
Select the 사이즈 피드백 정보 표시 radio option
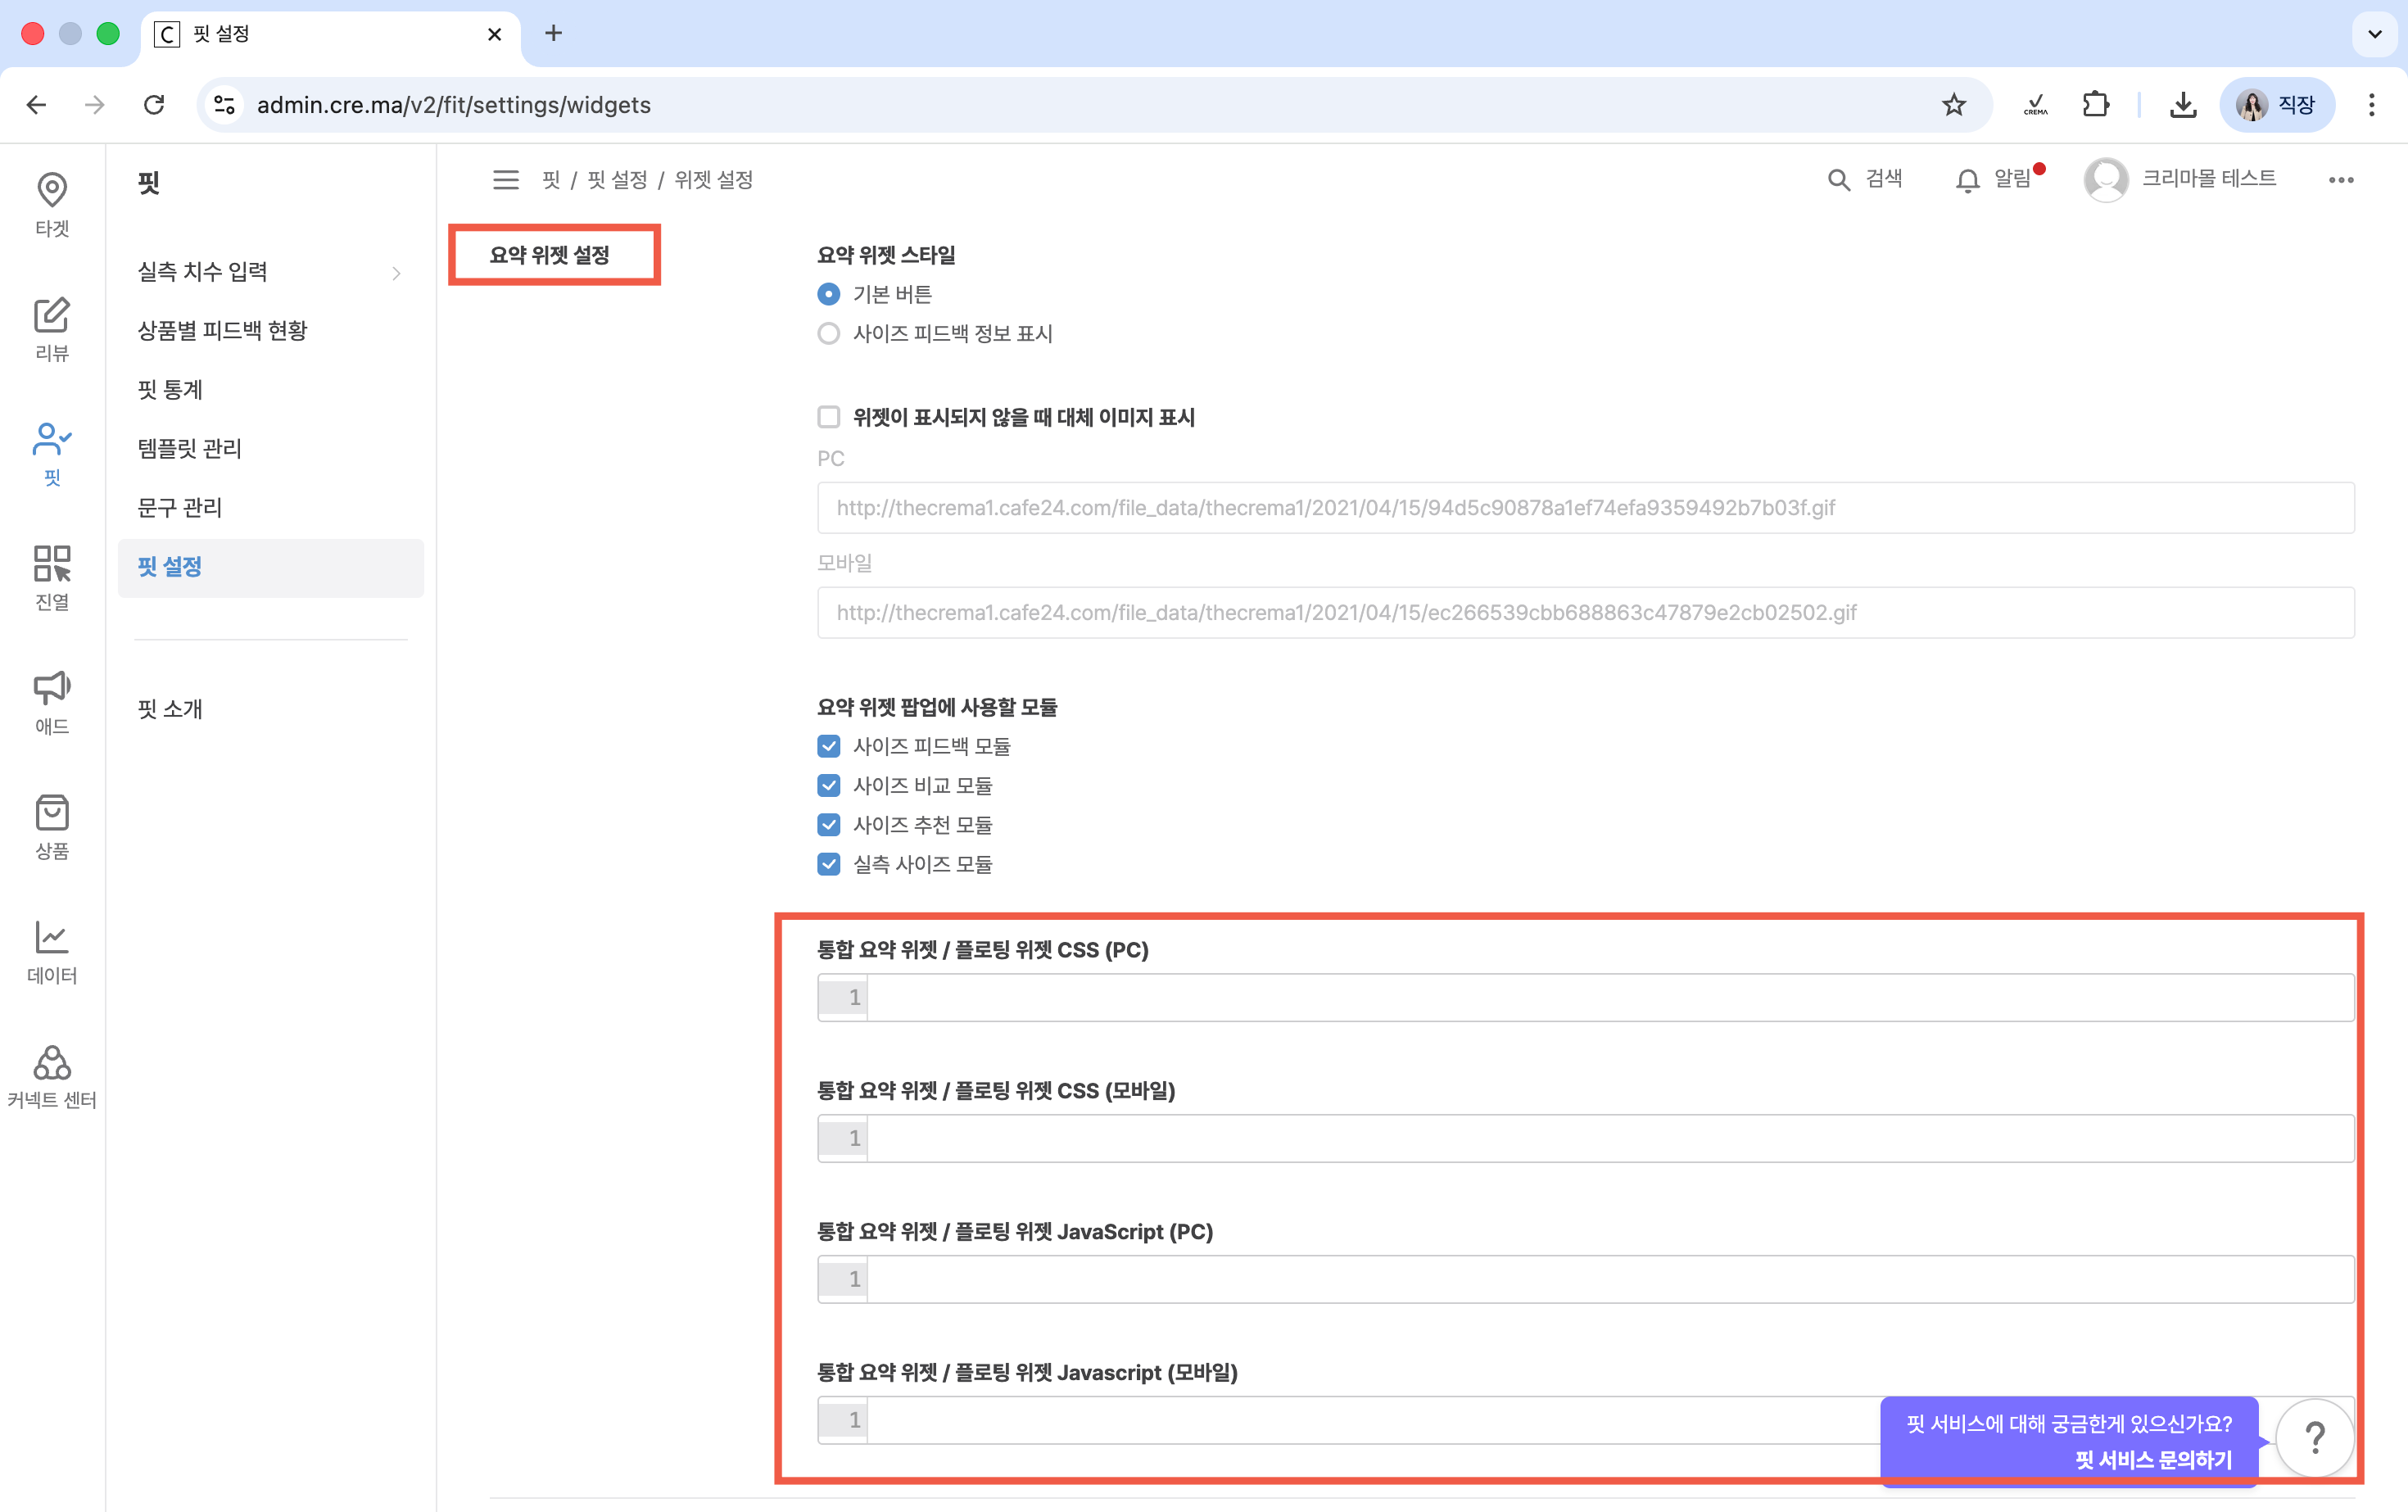click(x=829, y=333)
